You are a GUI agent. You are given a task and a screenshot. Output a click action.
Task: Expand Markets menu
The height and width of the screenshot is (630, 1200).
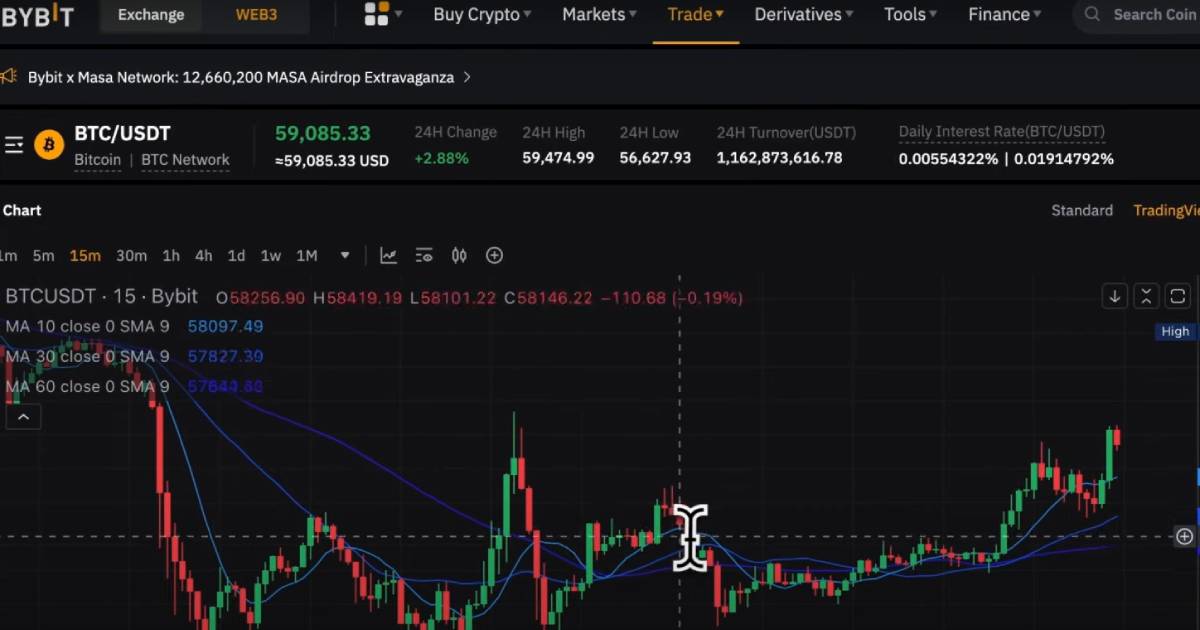(600, 14)
